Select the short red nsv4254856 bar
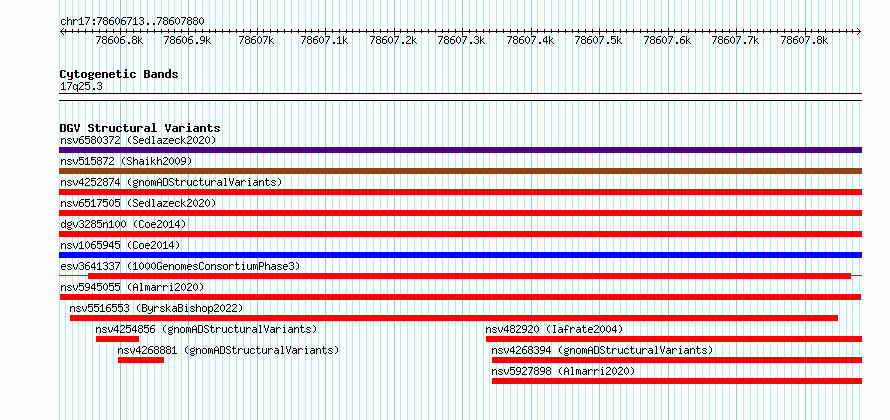Image resolution: width=890 pixels, height=420 pixels. [117, 339]
